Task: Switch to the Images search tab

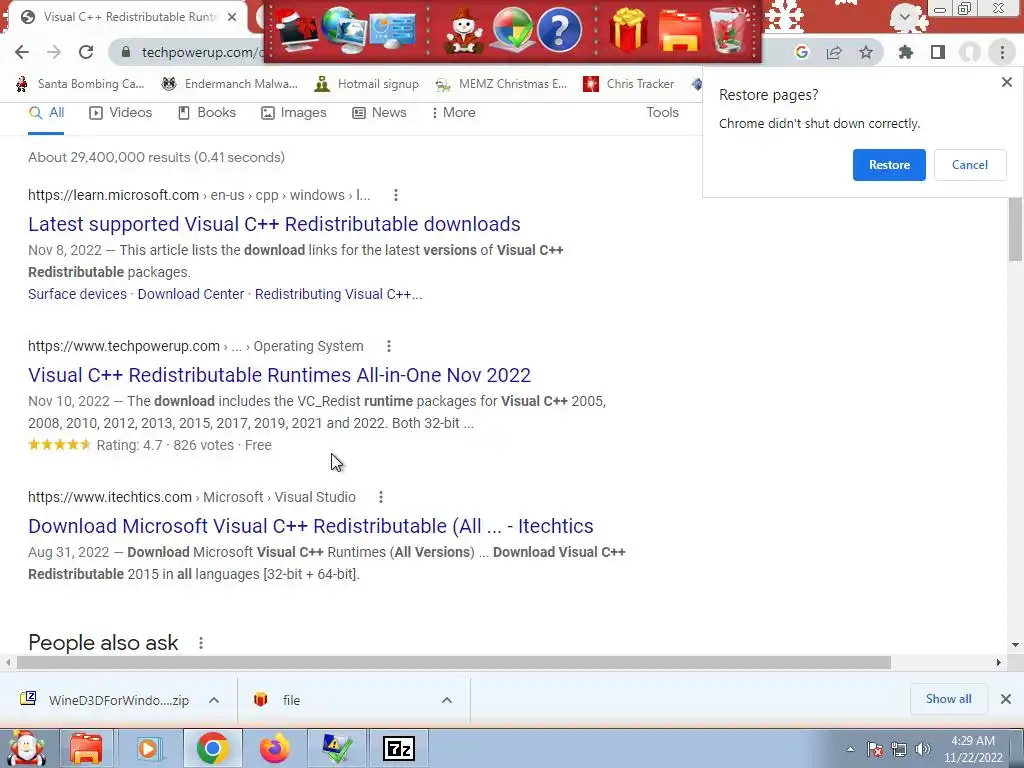Action: click(x=294, y=113)
